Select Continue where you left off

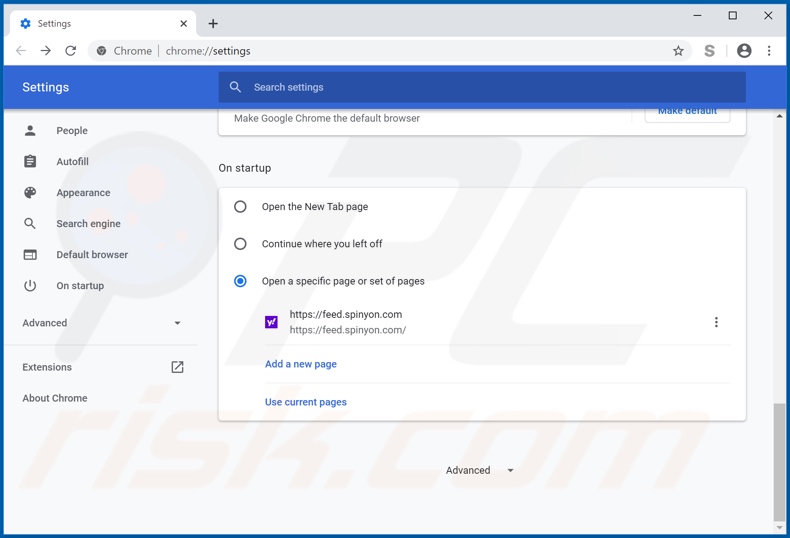(240, 244)
